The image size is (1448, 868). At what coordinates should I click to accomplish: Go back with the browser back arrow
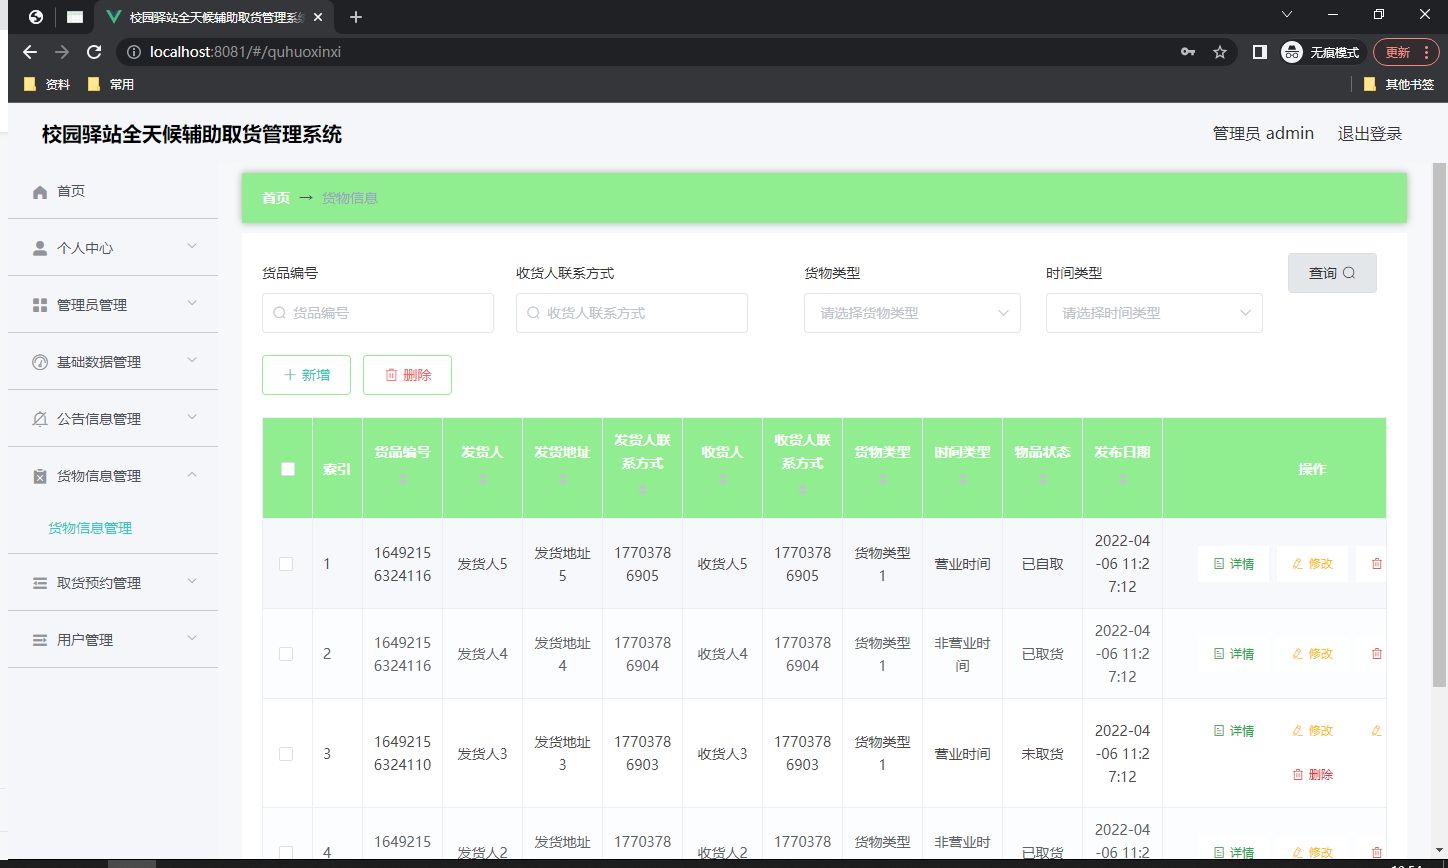pyautogui.click(x=30, y=52)
